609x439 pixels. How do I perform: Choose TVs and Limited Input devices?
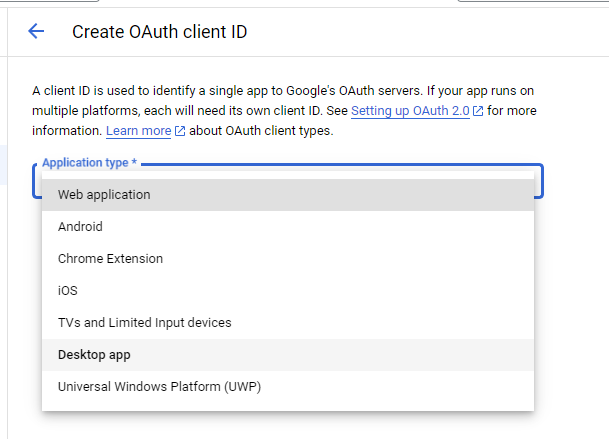click(x=288, y=323)
